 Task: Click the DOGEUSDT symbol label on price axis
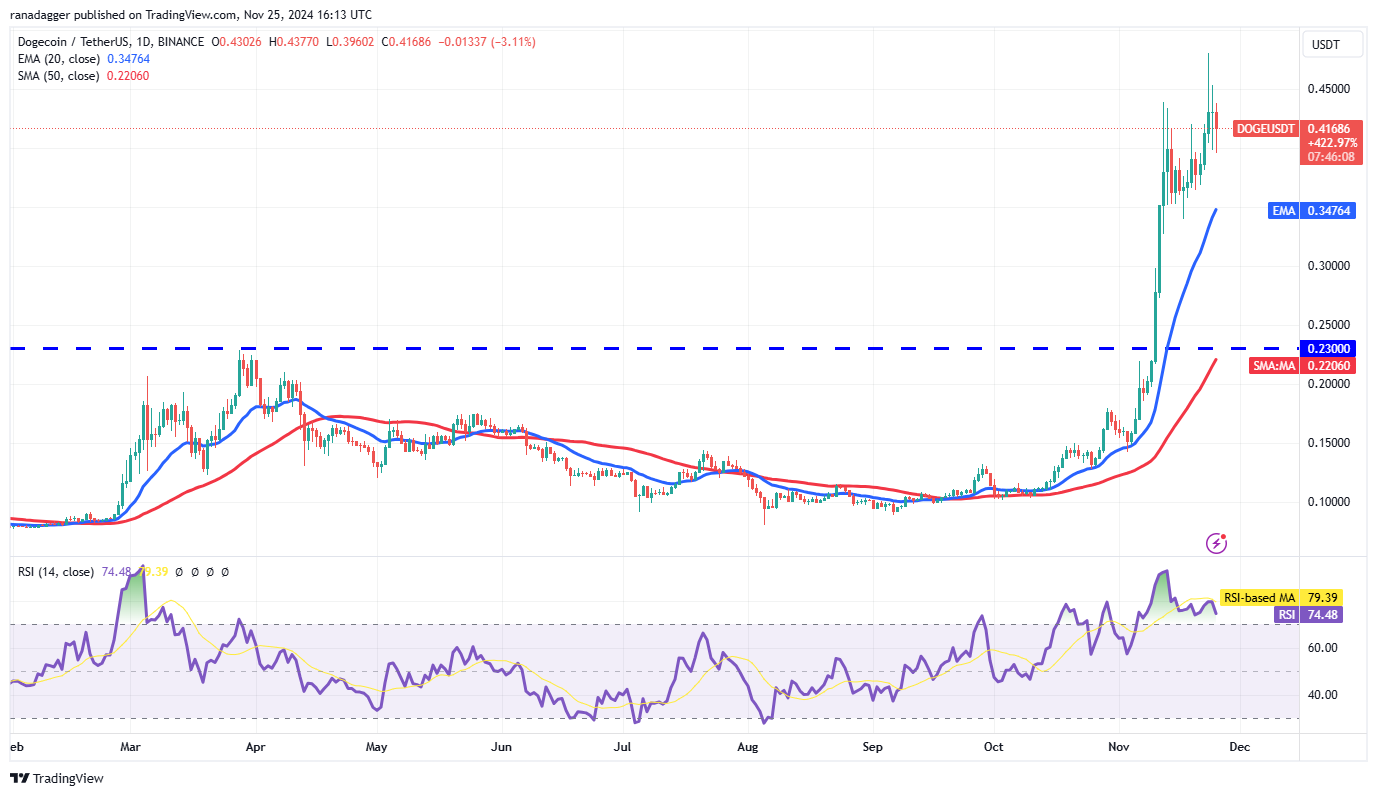[1265, 128]
